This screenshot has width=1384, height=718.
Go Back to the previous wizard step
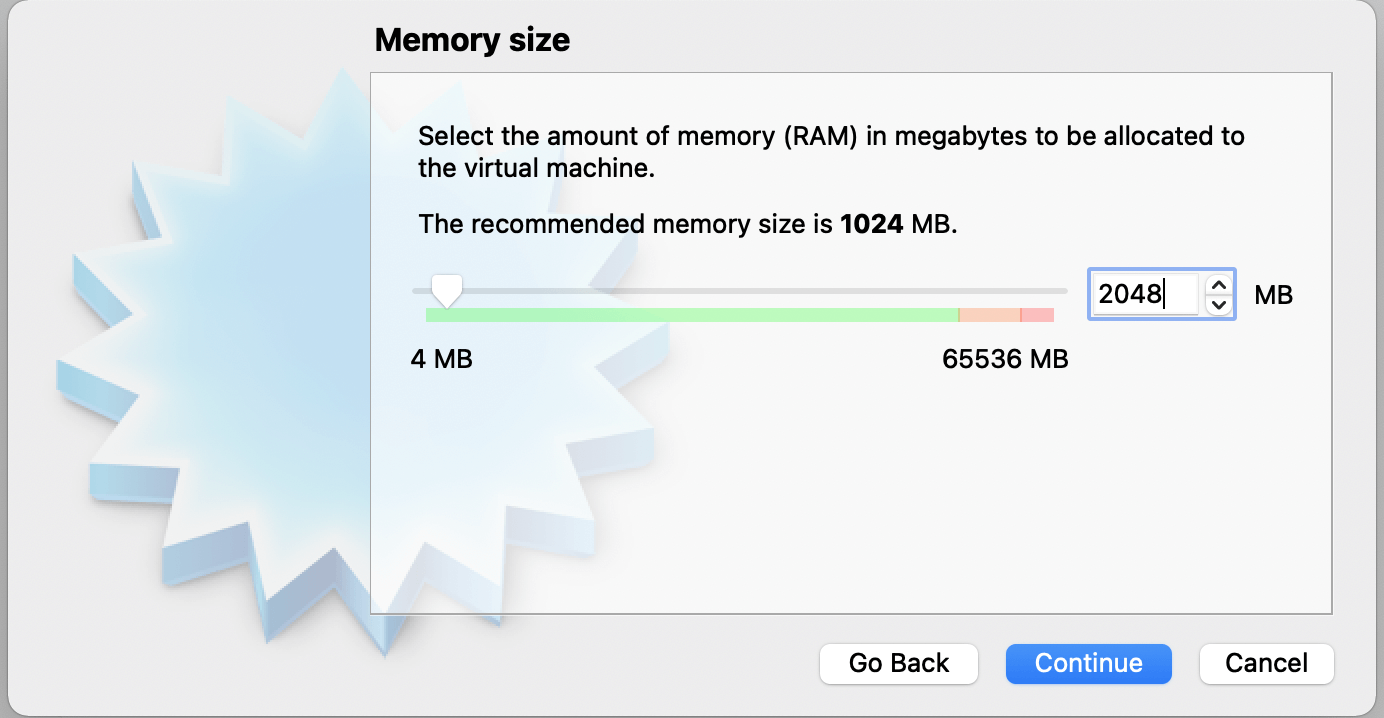[898, 663]
